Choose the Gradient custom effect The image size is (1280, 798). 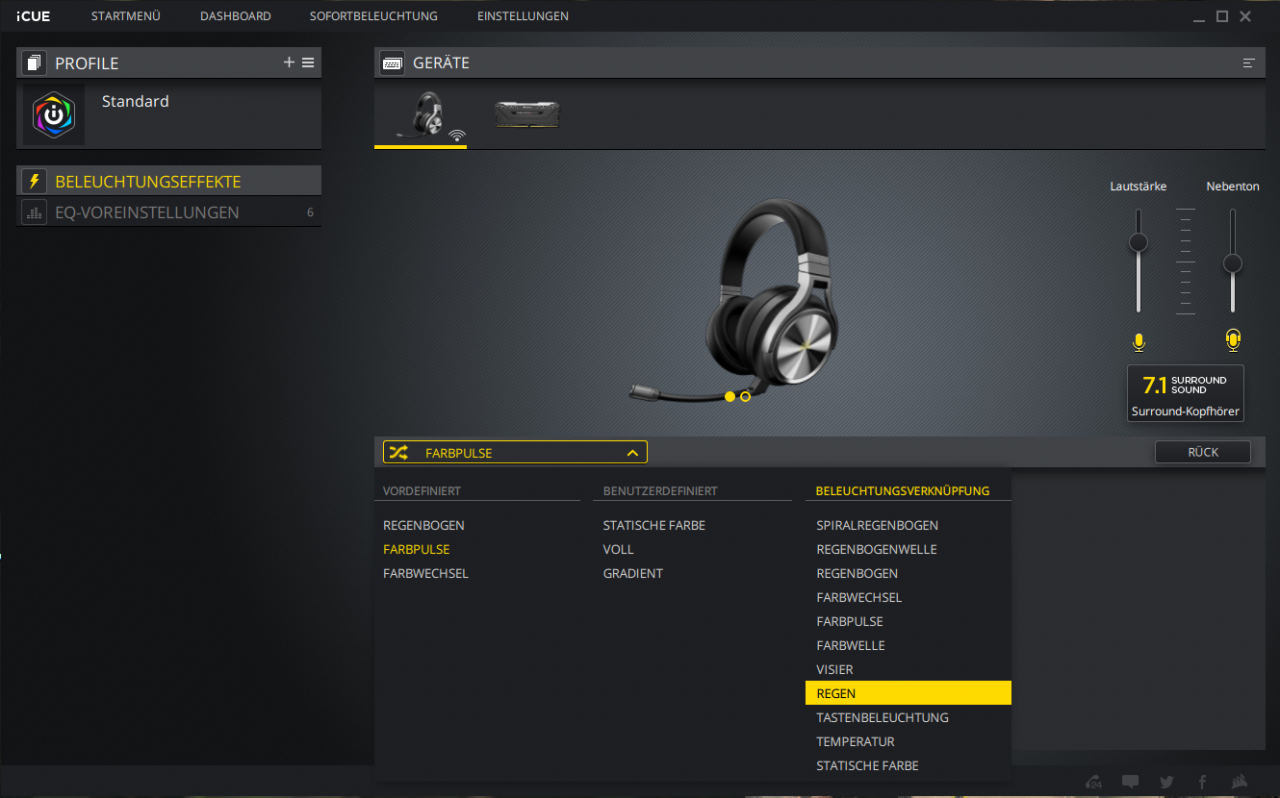click(633, 573)
